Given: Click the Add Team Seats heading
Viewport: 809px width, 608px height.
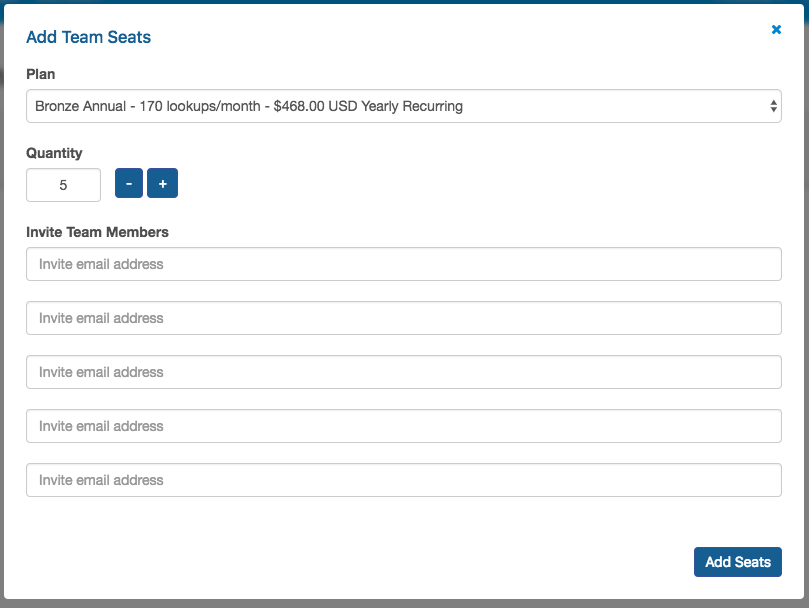Looking at the screenshot, I should click(x=89, y=37).
